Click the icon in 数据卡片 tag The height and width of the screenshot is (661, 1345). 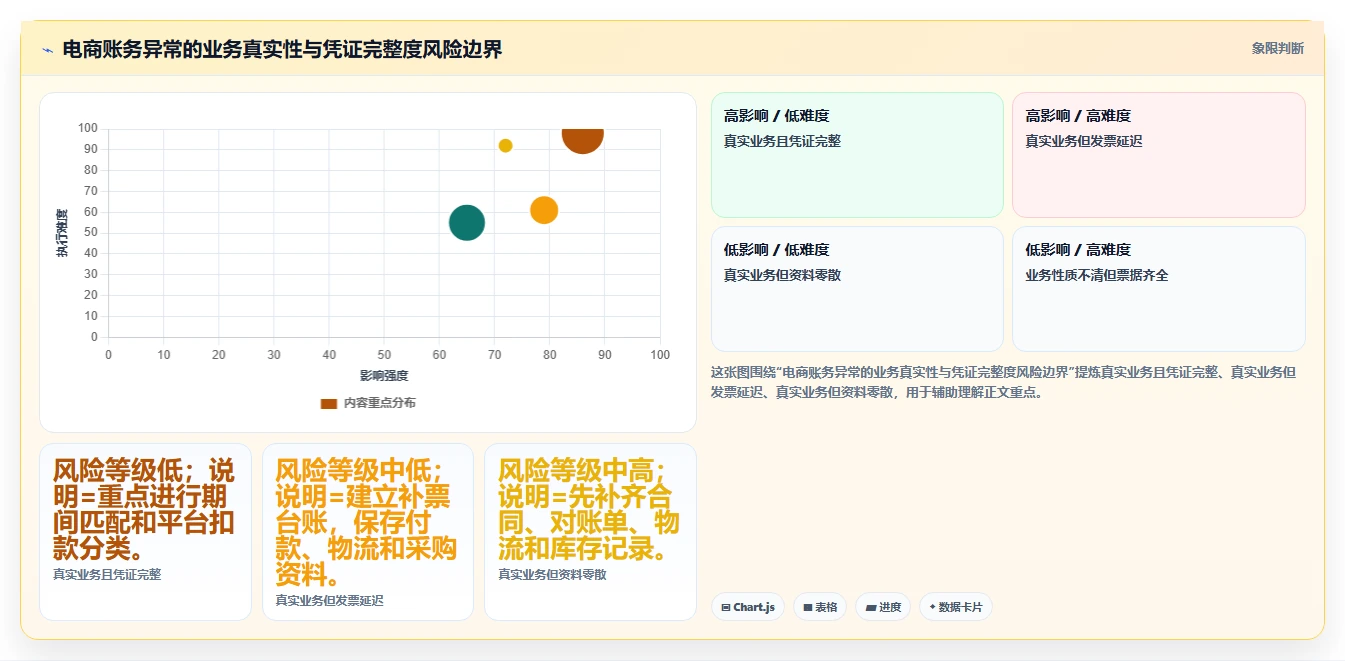click(933, 607)
